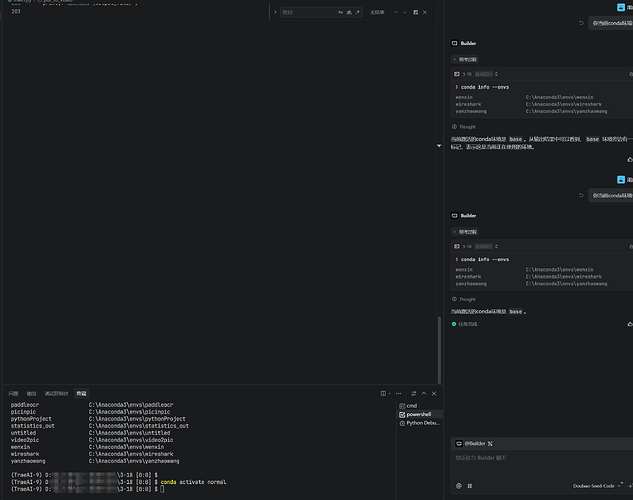Click second Thought clock icon
Image resolution: width=633 pixels, height=500 pixels.
point(454,299)
